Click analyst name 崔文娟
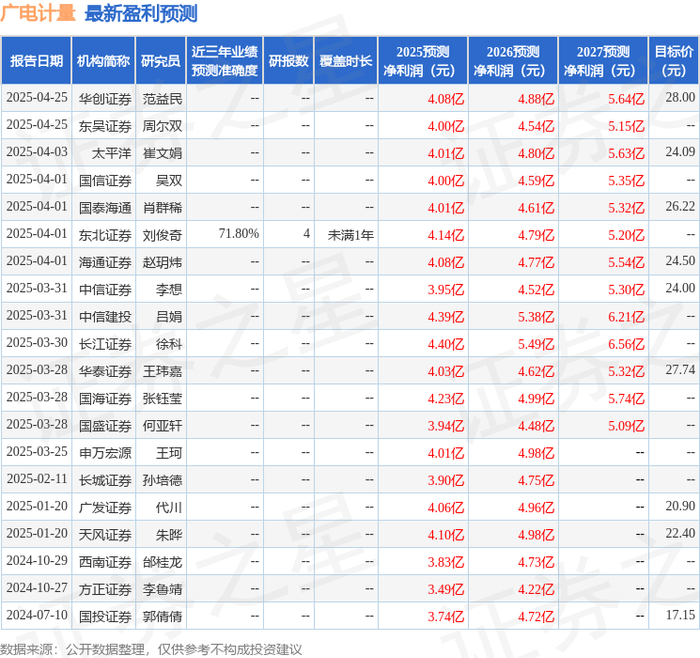The width and height of the screenshot is (700, 658). coord(162,153)
